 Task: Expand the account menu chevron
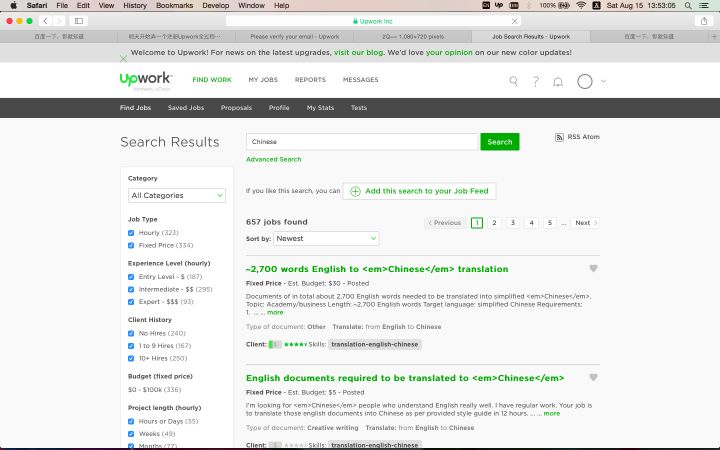tap(603, 81)
